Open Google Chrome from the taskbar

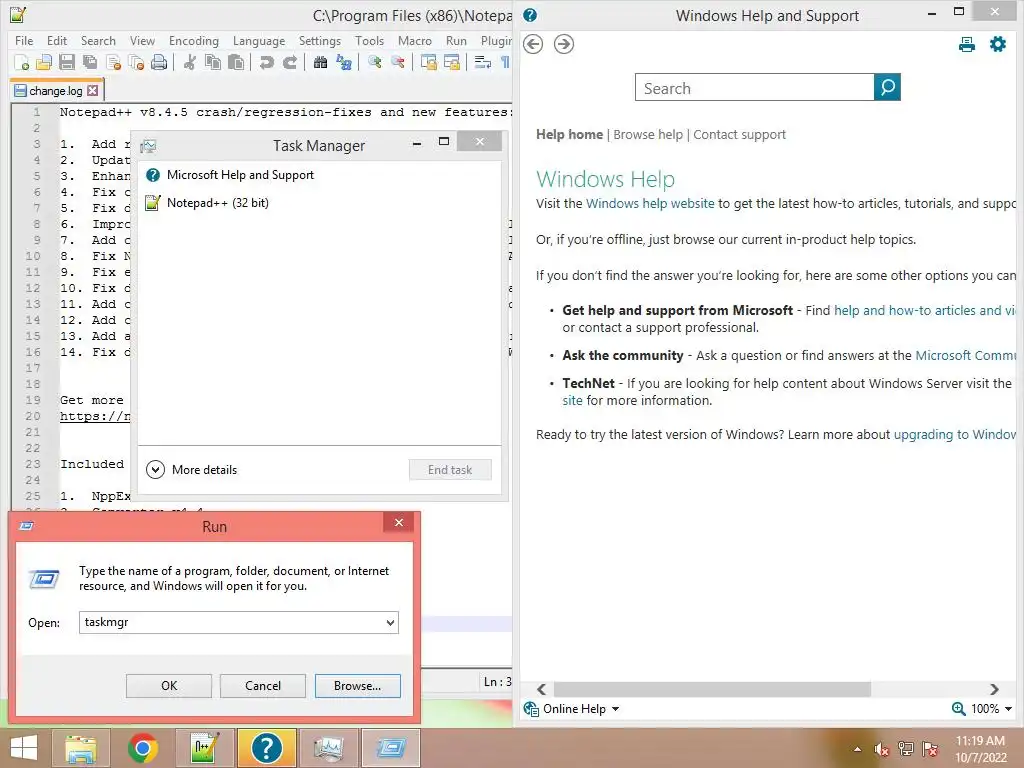142,748
